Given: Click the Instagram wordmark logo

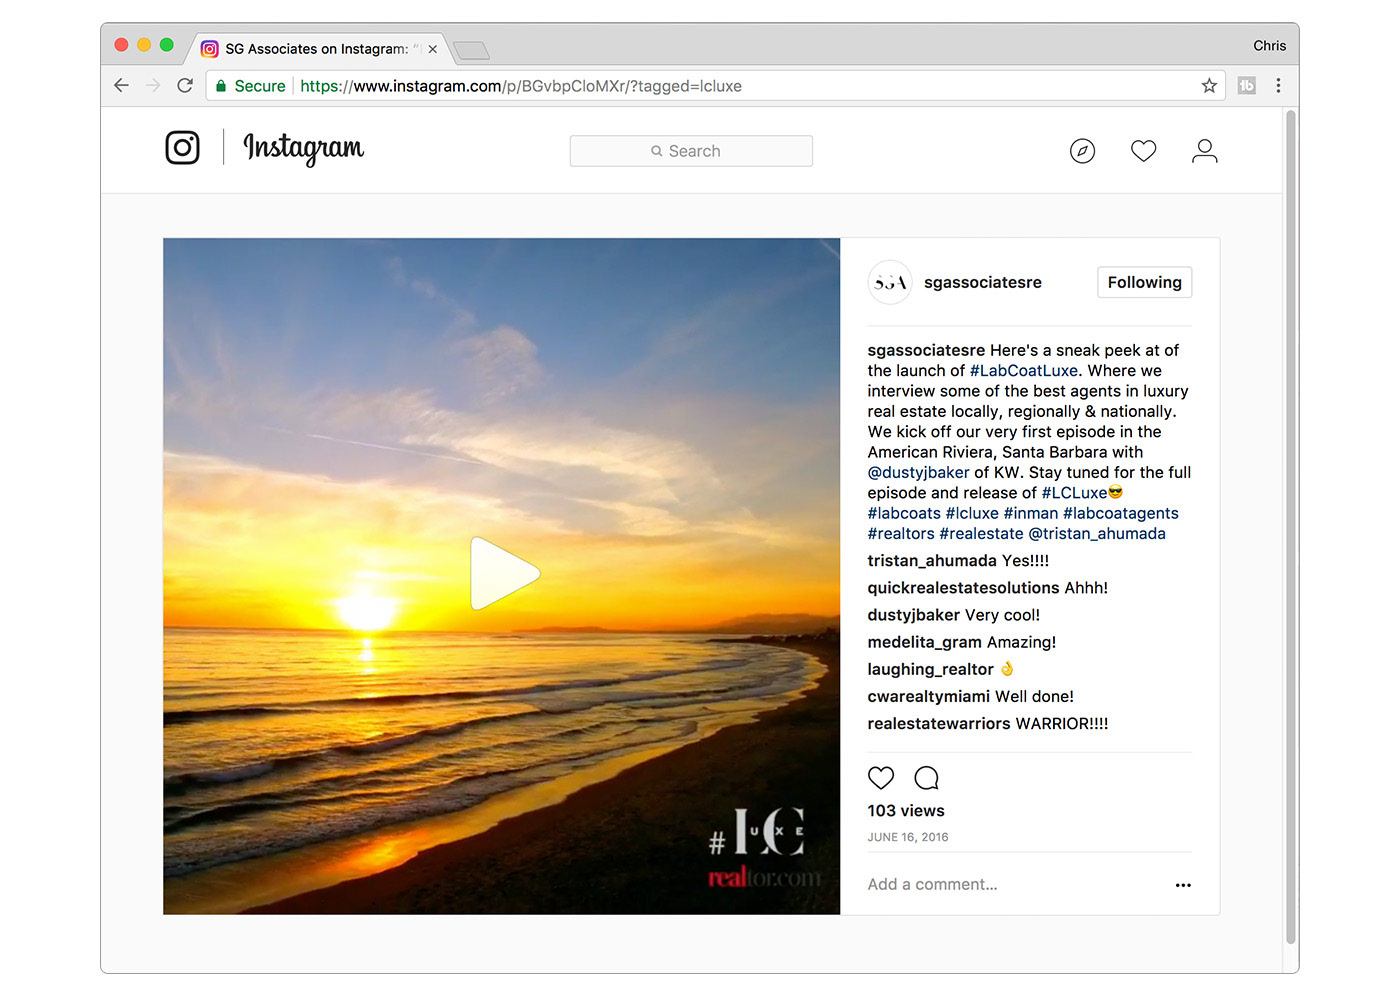Looking at the screenshot, I should (x=304, y=149).
